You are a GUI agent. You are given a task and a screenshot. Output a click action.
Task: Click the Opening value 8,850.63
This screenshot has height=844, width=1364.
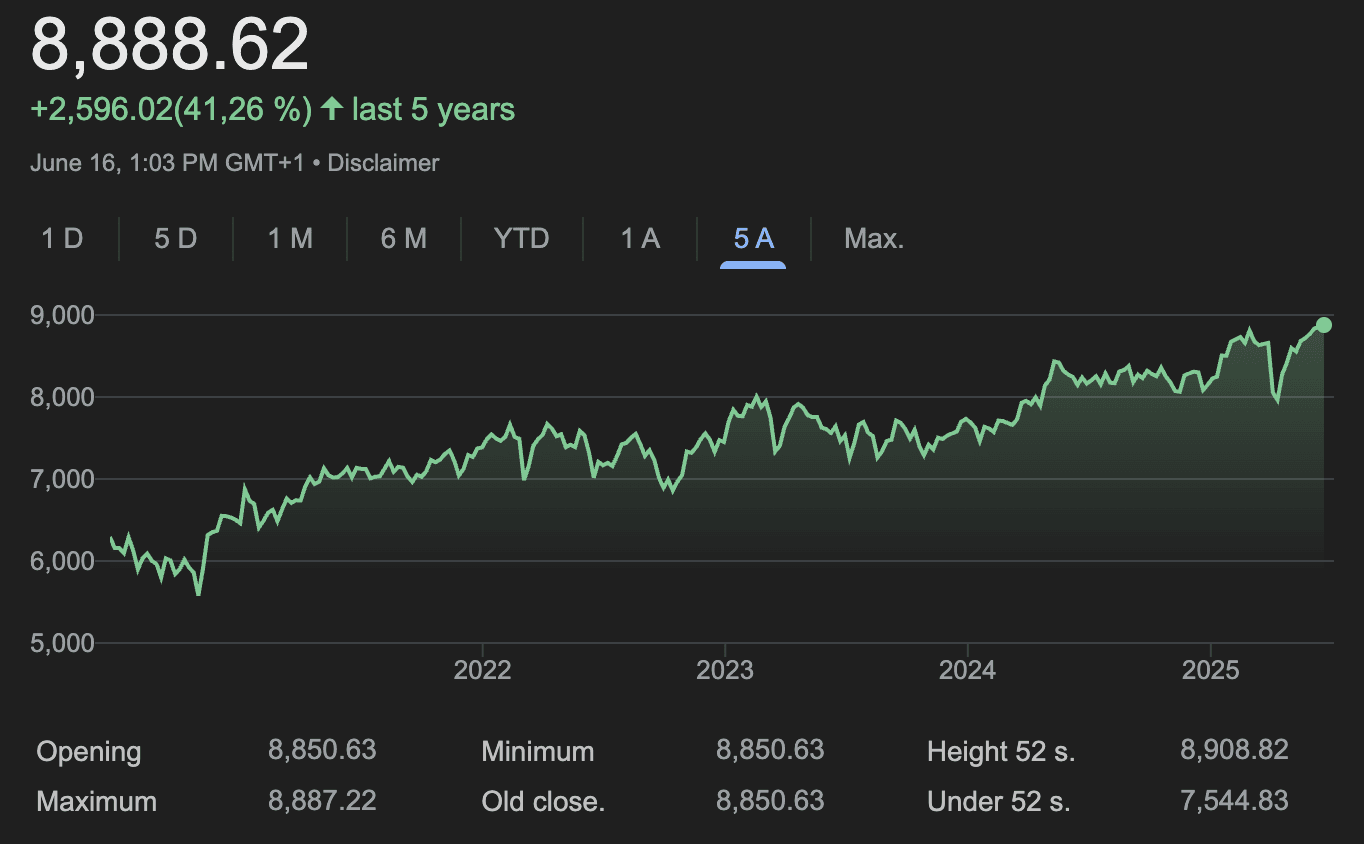(x=322, y=750)
